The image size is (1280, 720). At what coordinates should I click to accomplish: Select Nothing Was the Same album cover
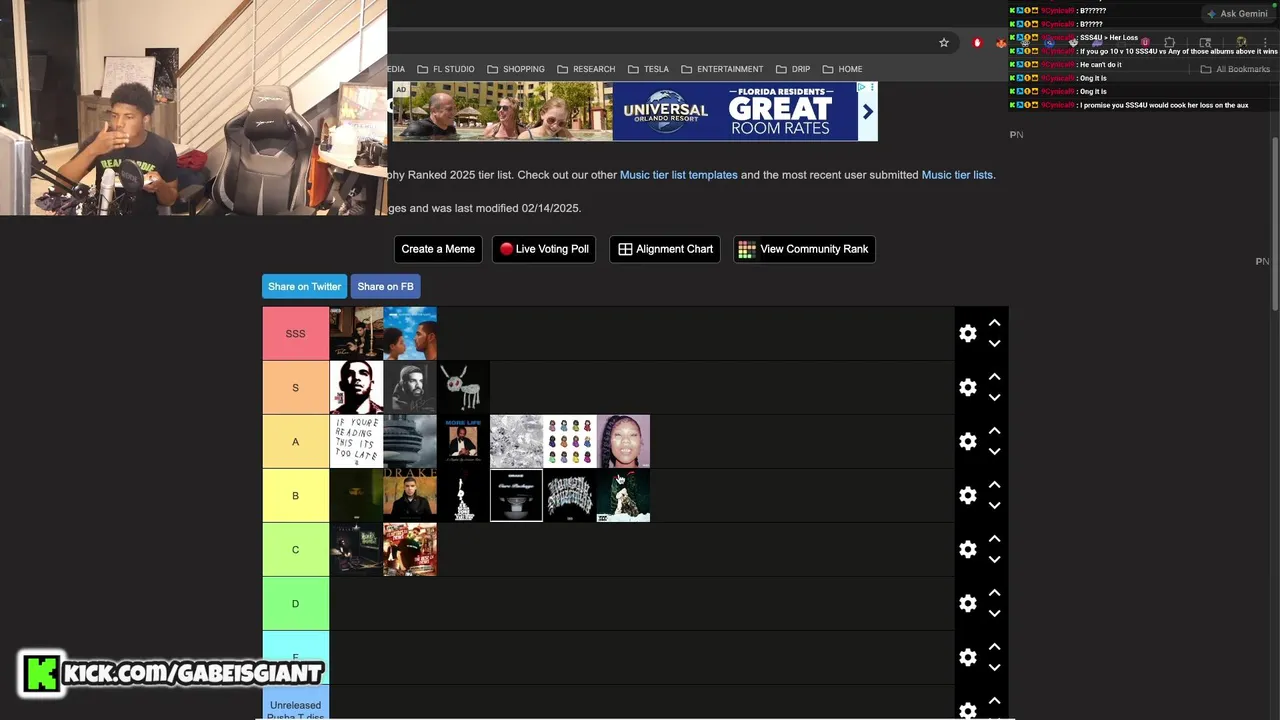[410, 333]
